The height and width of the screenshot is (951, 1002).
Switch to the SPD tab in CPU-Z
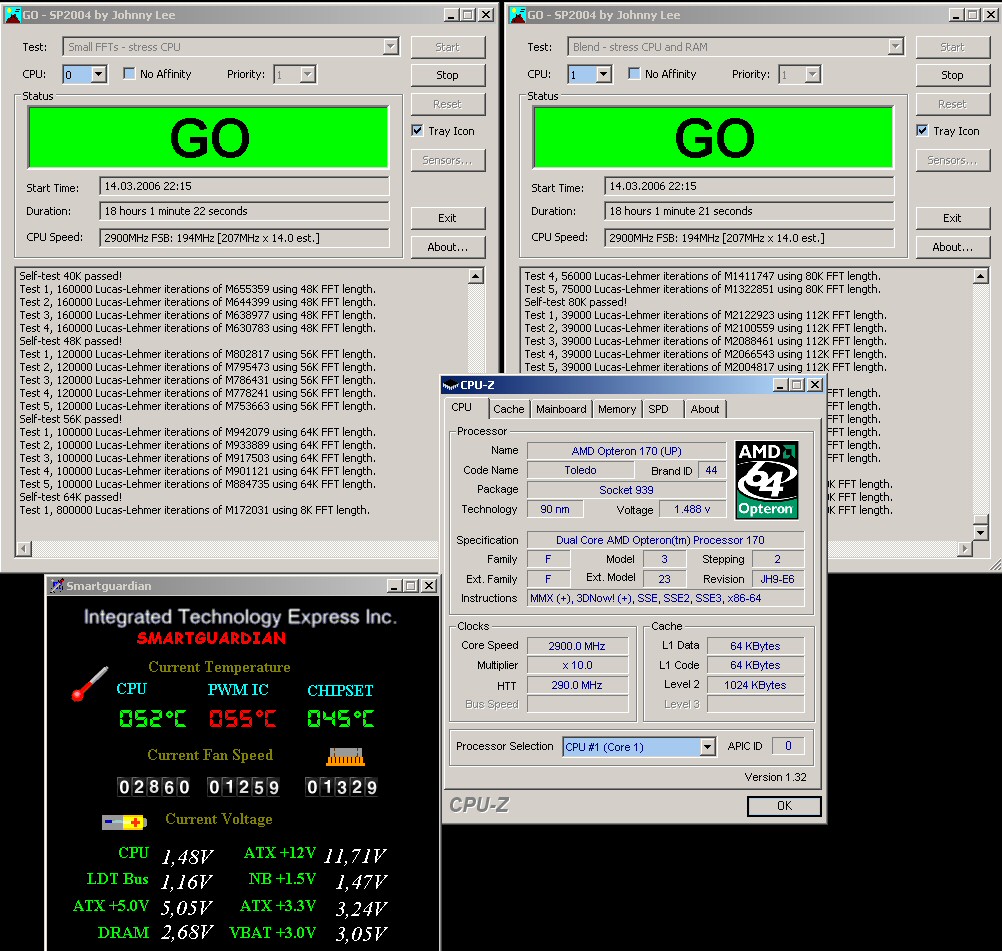tap(658, 409)
